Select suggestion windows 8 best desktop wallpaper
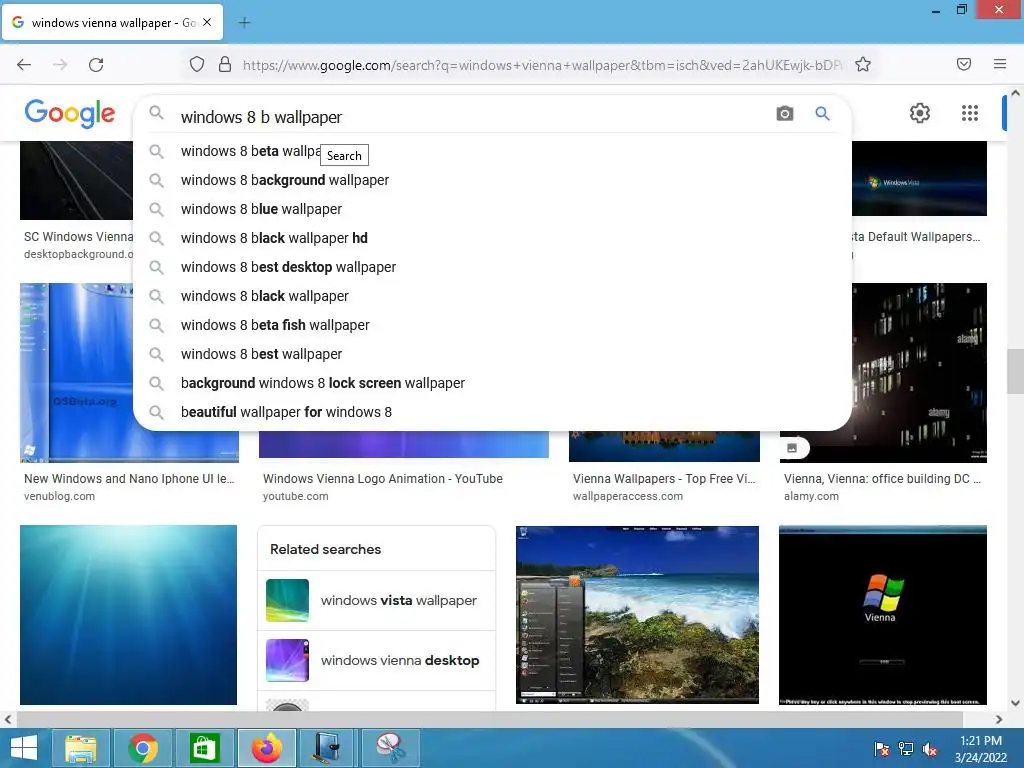Viewport: 1024px width, 768px height. click(x=492, y=267)
